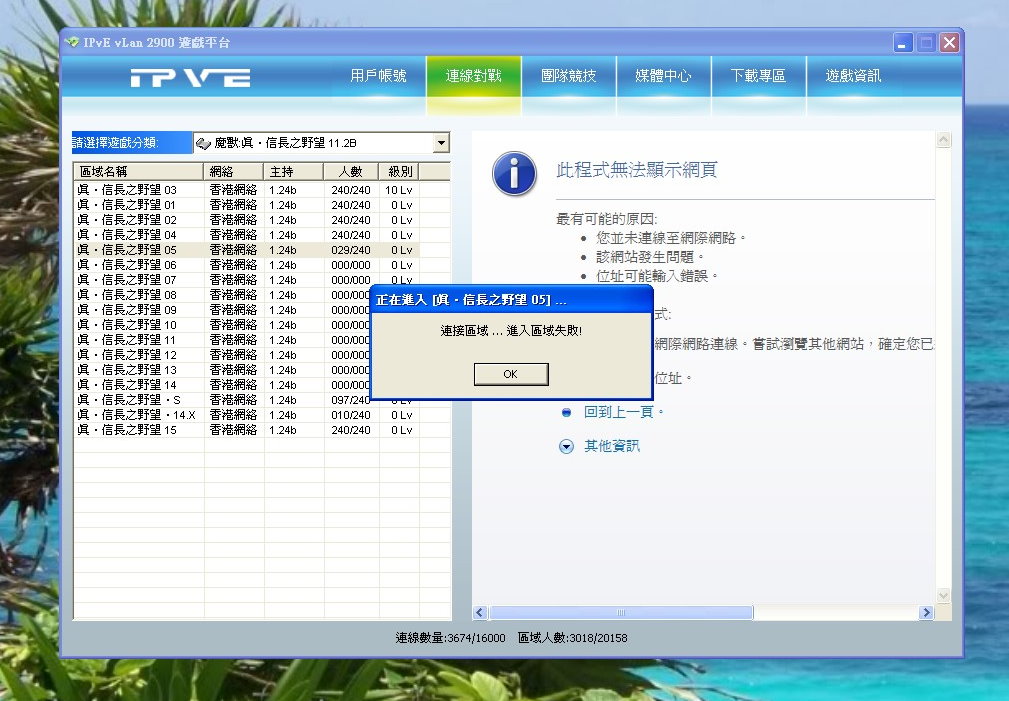The width and height of the screenshot is (1009, 701).
Task: Switch to the 連線對戰 tab
Action: click(473, 76)
